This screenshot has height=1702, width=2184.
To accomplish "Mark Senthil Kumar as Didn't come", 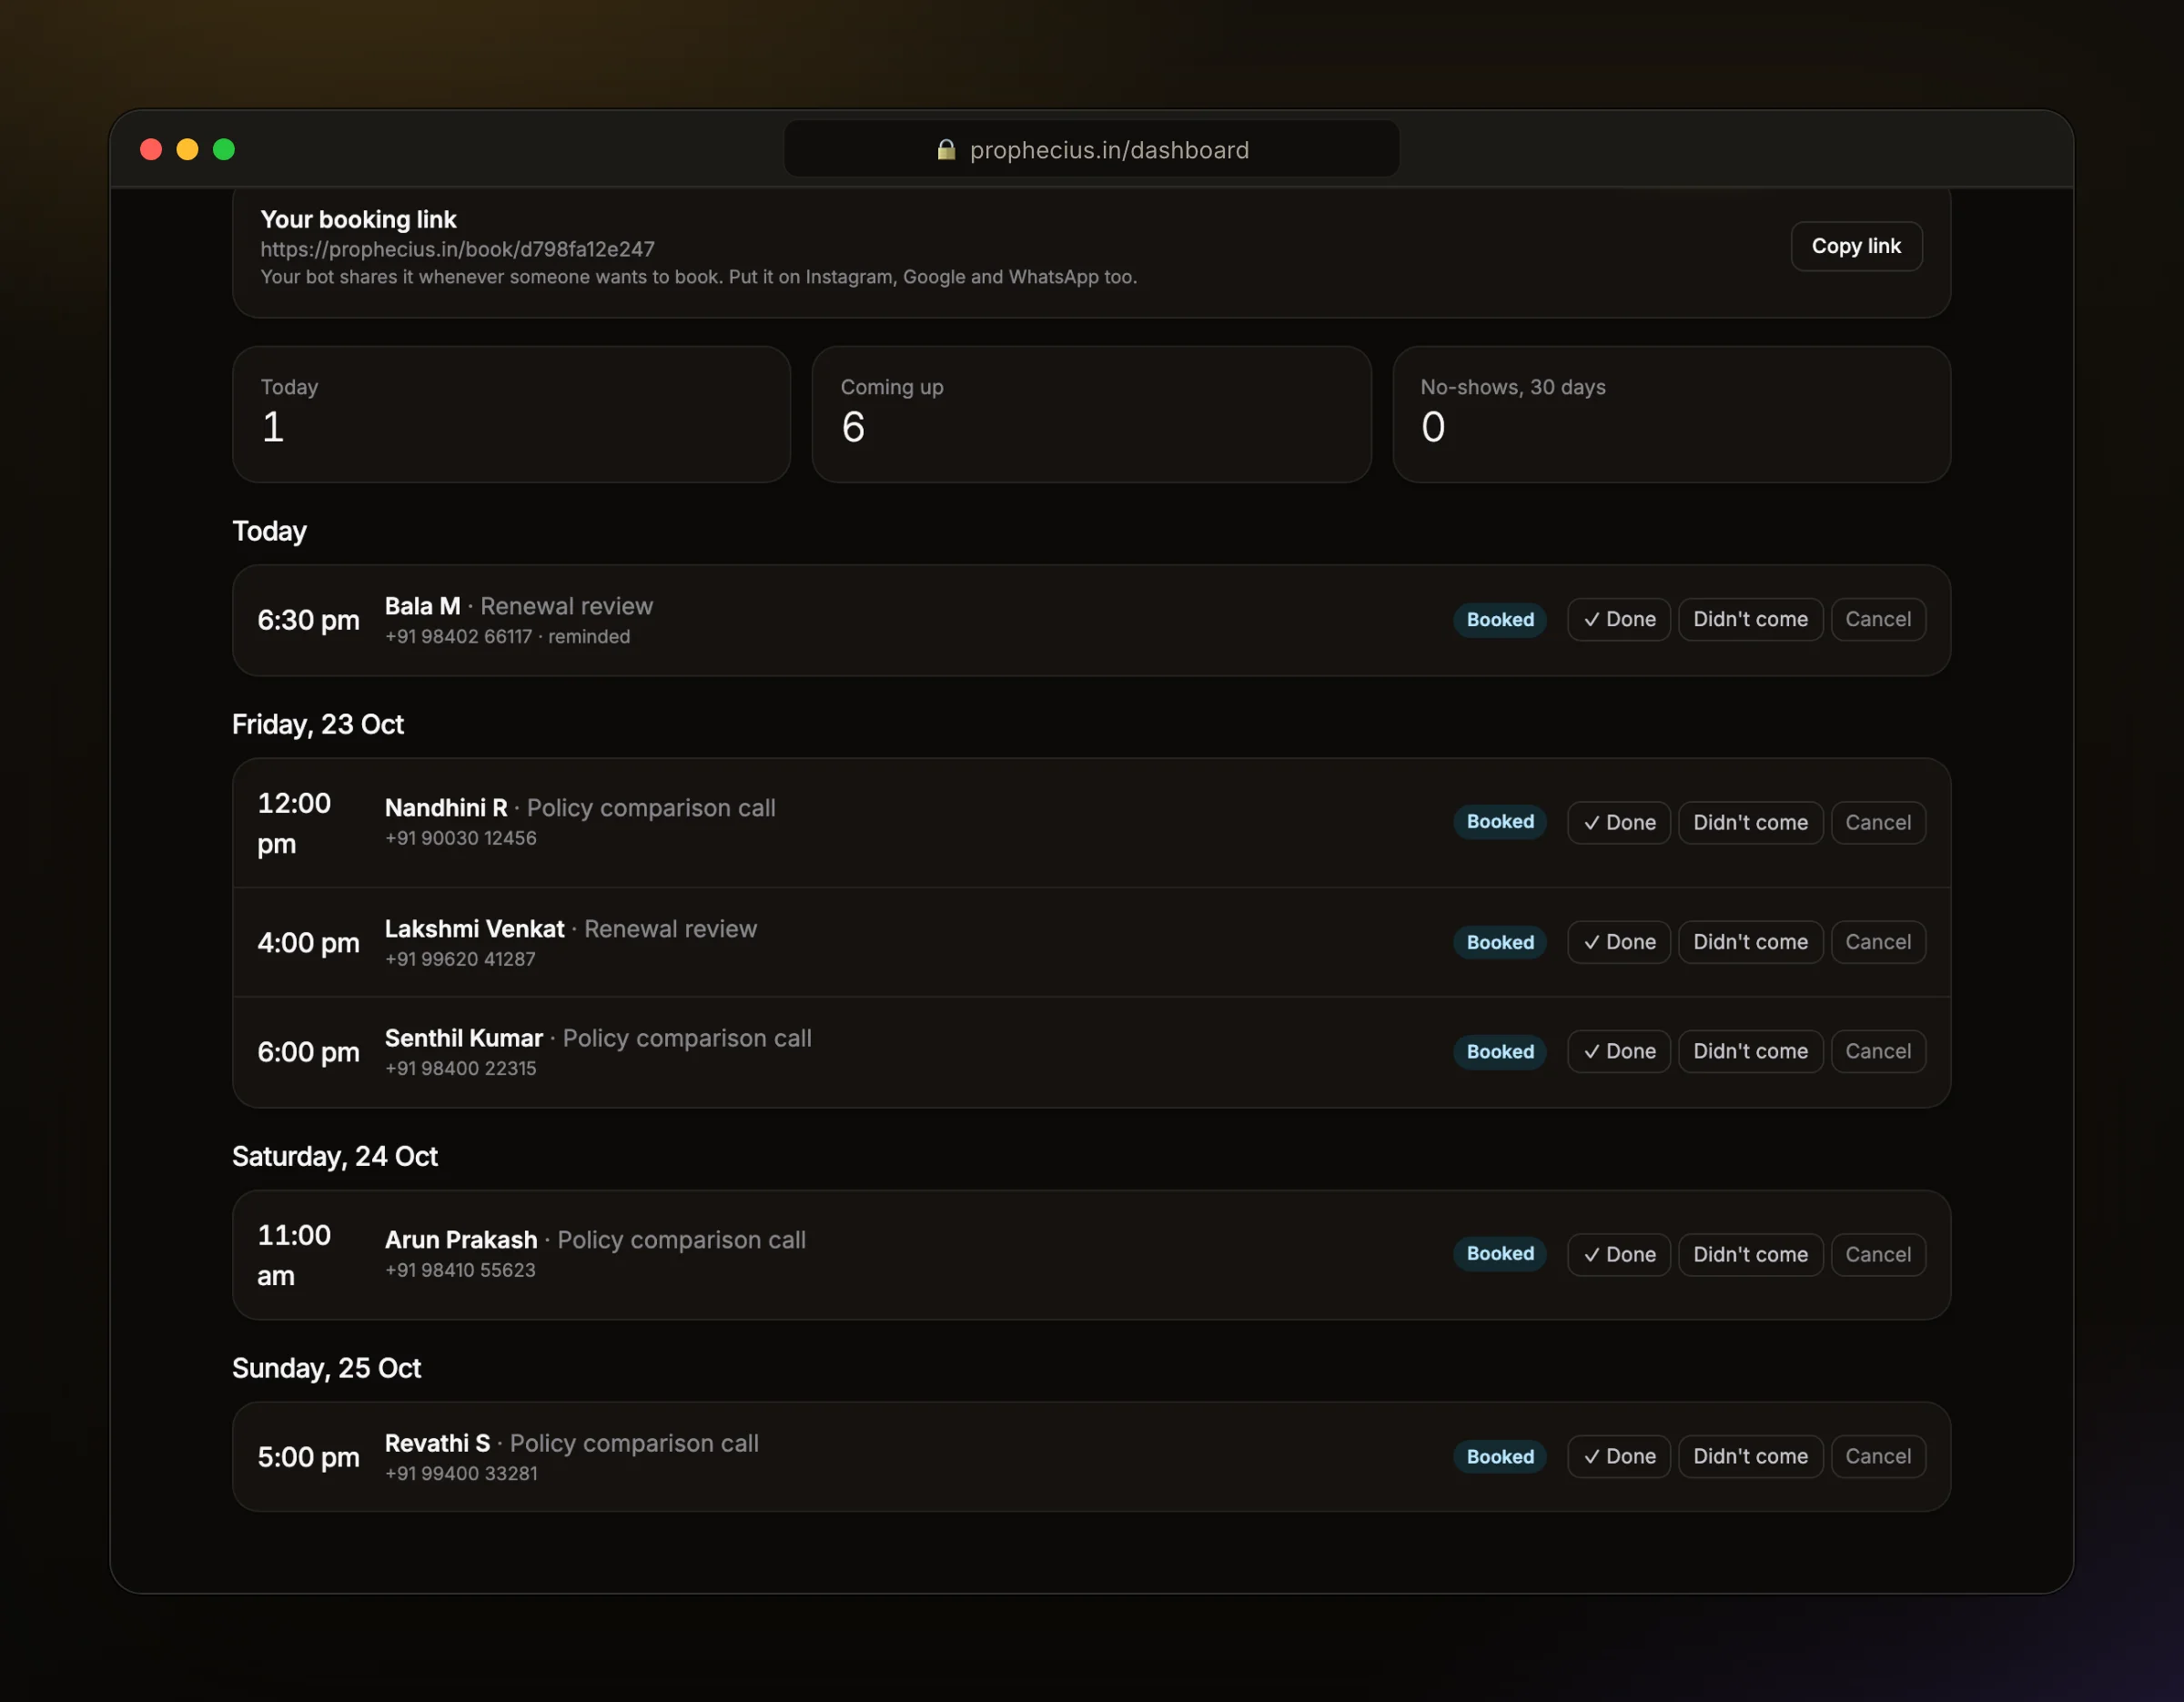I will click(x=1750, y=1051).
